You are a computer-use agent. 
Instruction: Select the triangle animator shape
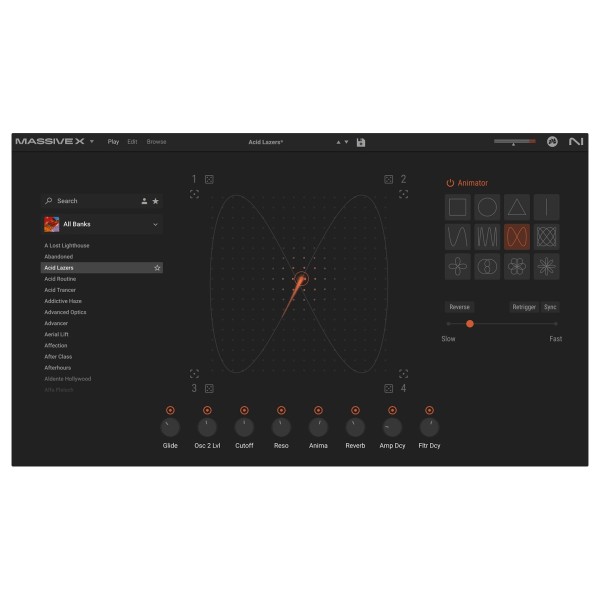click(x=517, y=207)
